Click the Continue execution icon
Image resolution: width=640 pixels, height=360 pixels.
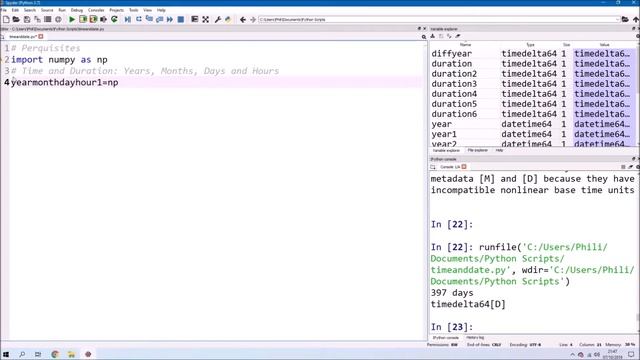point(170,19)
